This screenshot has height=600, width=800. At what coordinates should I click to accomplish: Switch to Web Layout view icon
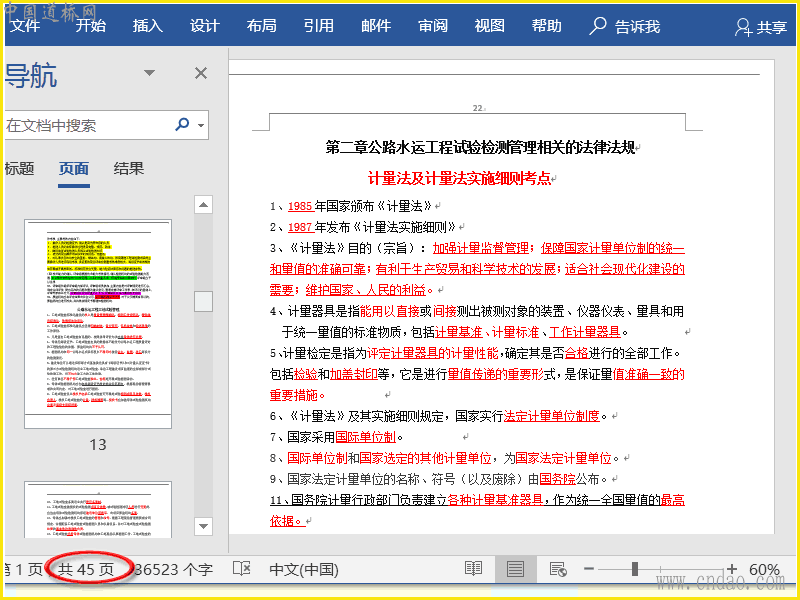(558, 569)
